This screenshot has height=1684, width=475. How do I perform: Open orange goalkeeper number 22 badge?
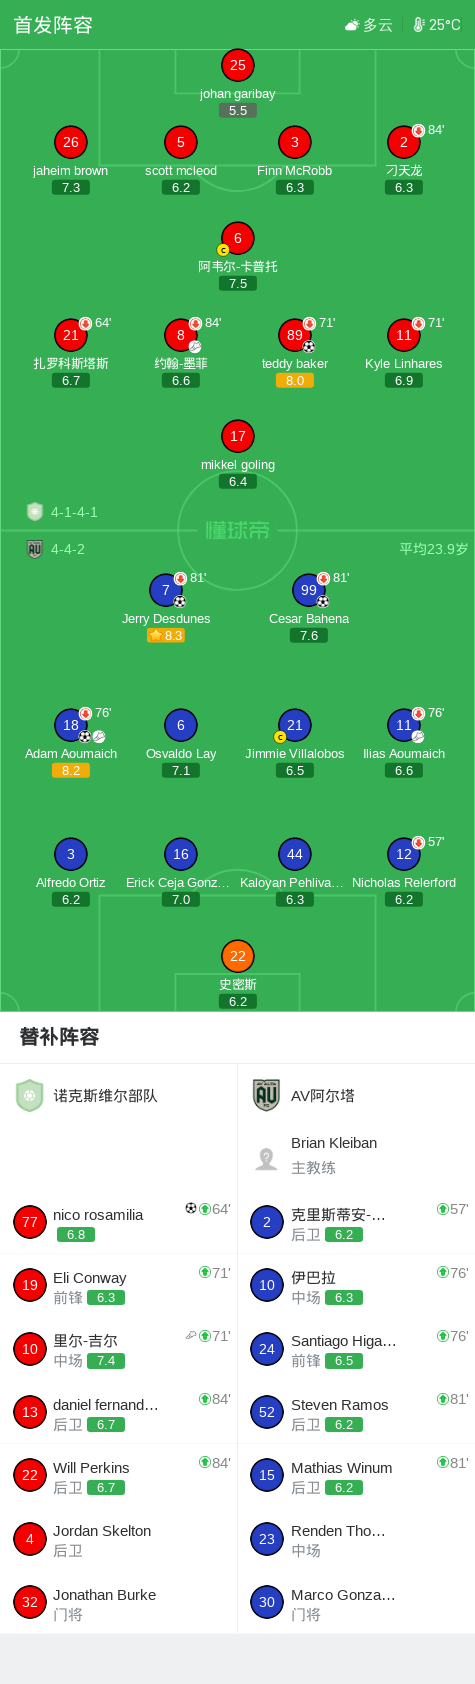point(238,956)
